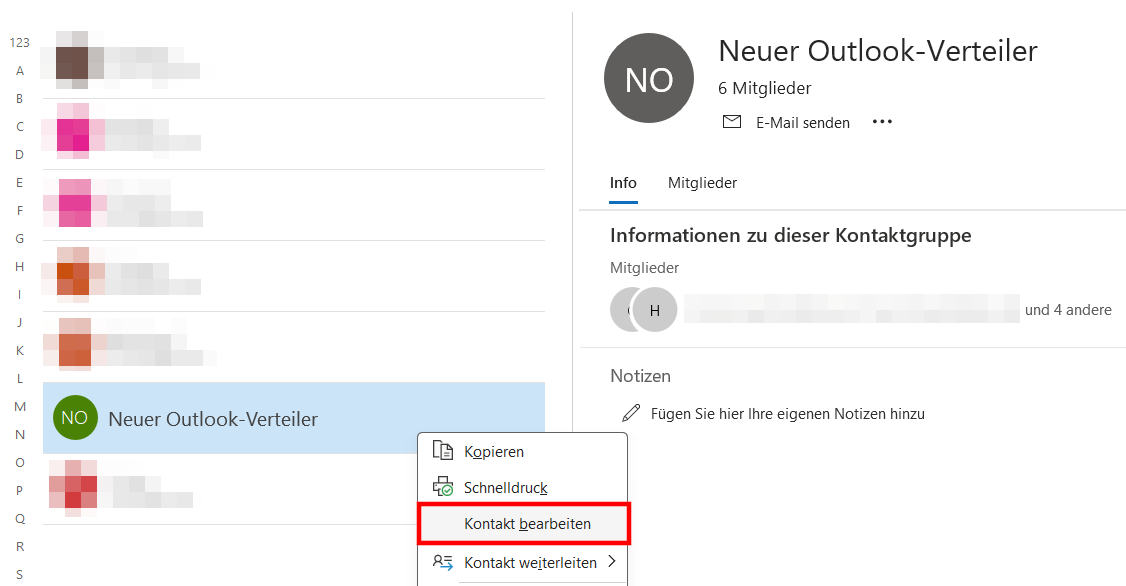Jump to letter F in alphabet index

20,210
